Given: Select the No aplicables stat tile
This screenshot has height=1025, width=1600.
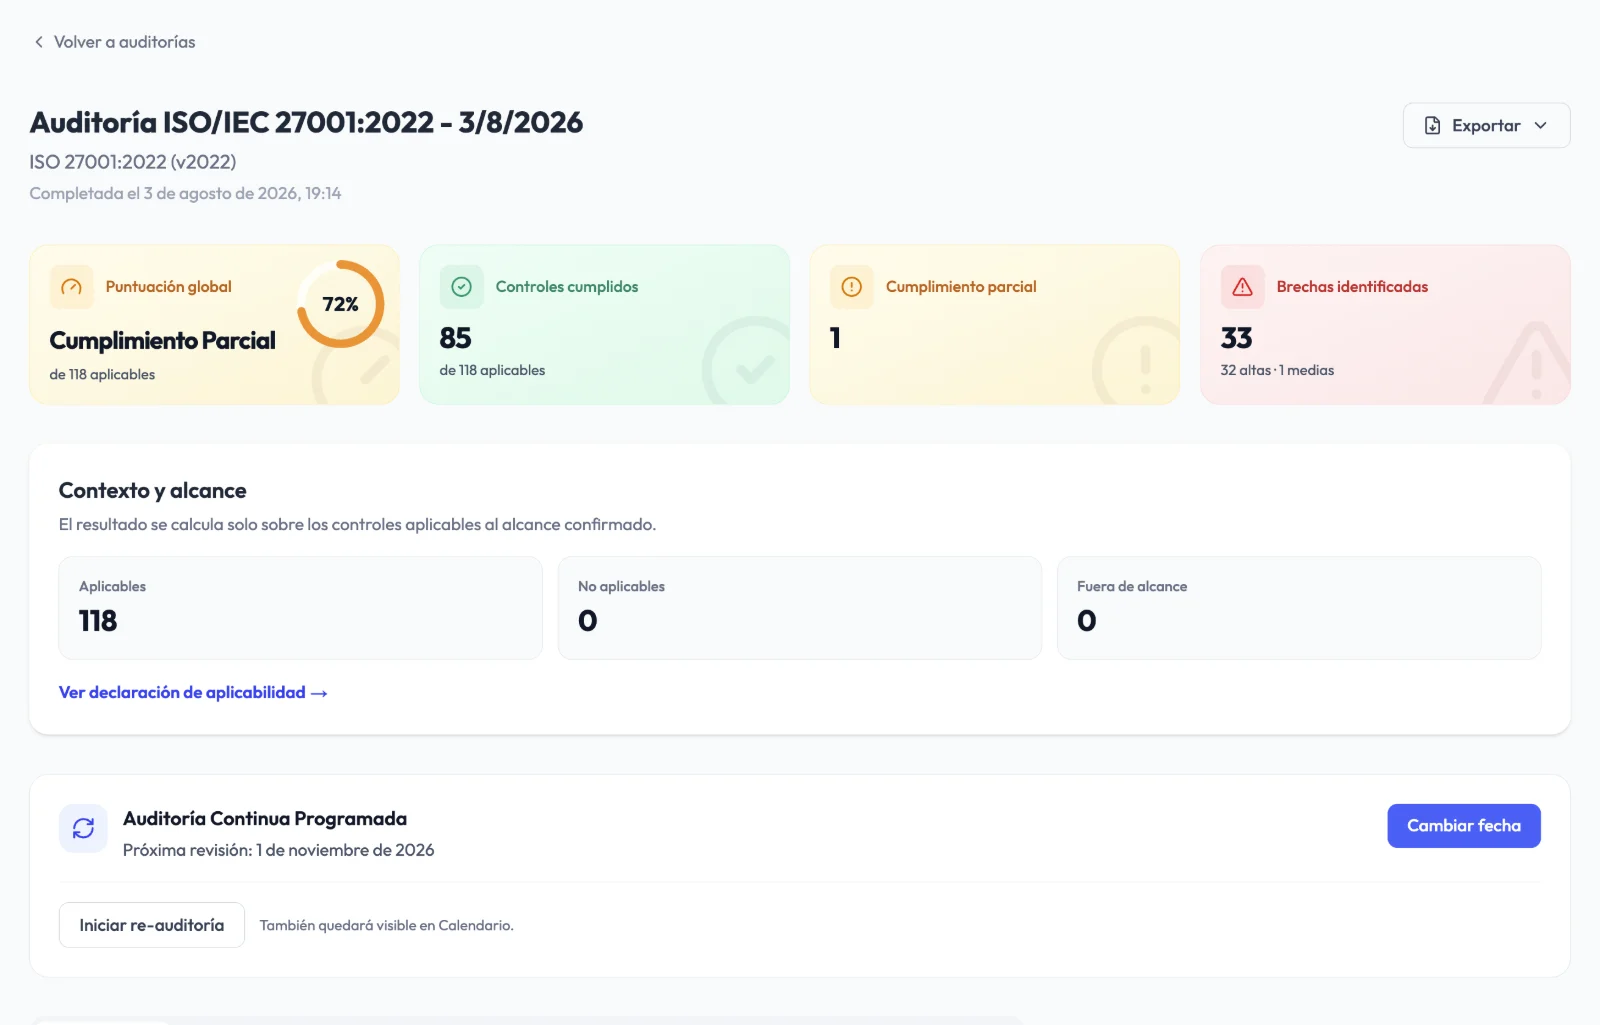Looking at the screenshot, I should click(799, 608).
